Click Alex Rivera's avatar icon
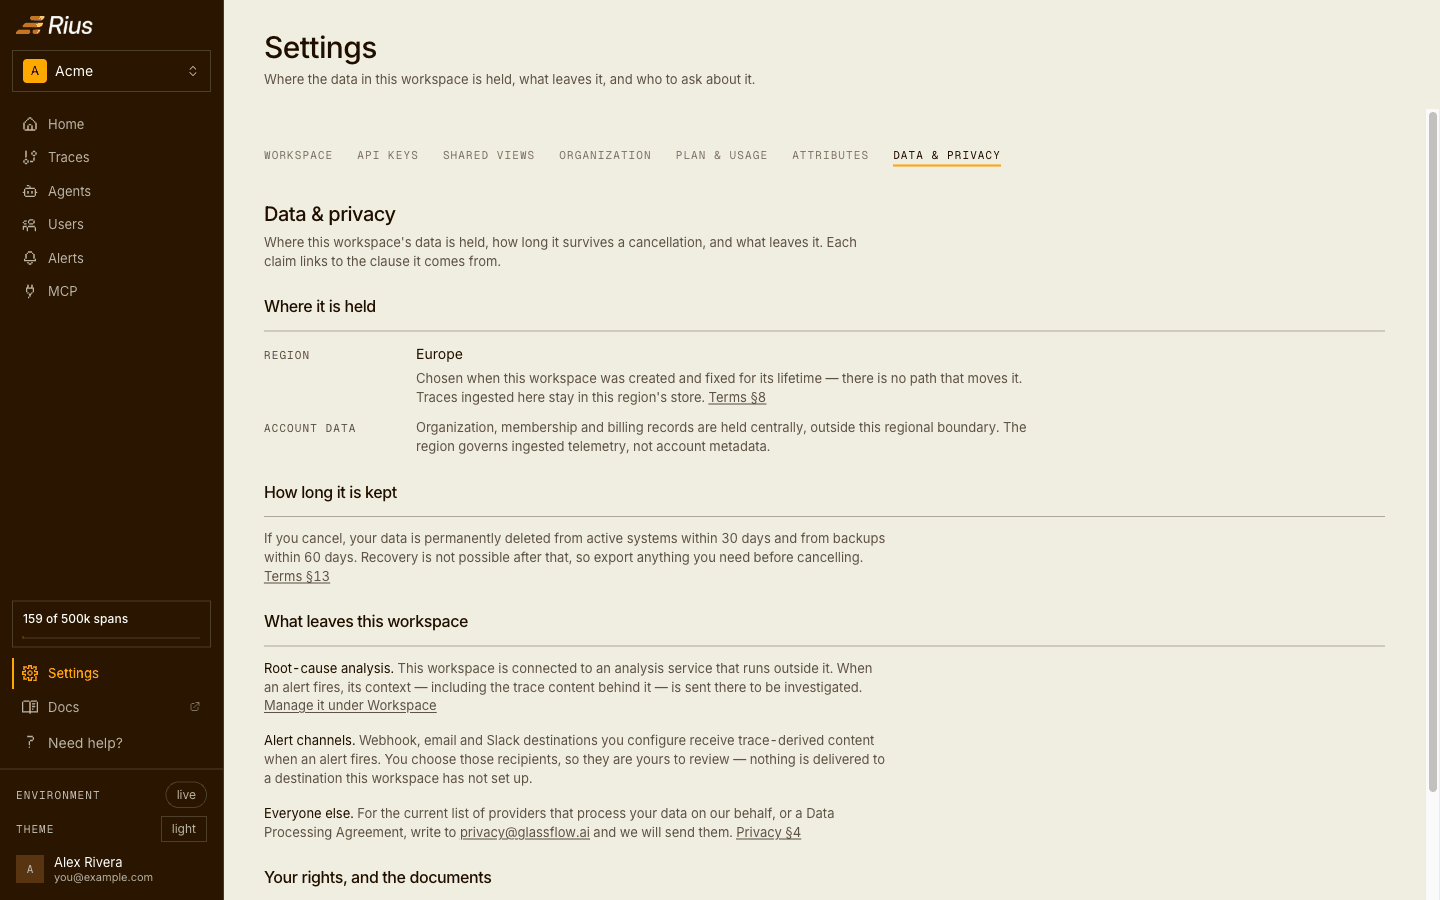Viewport: 1440px width, 900px height. click(30, 869)
